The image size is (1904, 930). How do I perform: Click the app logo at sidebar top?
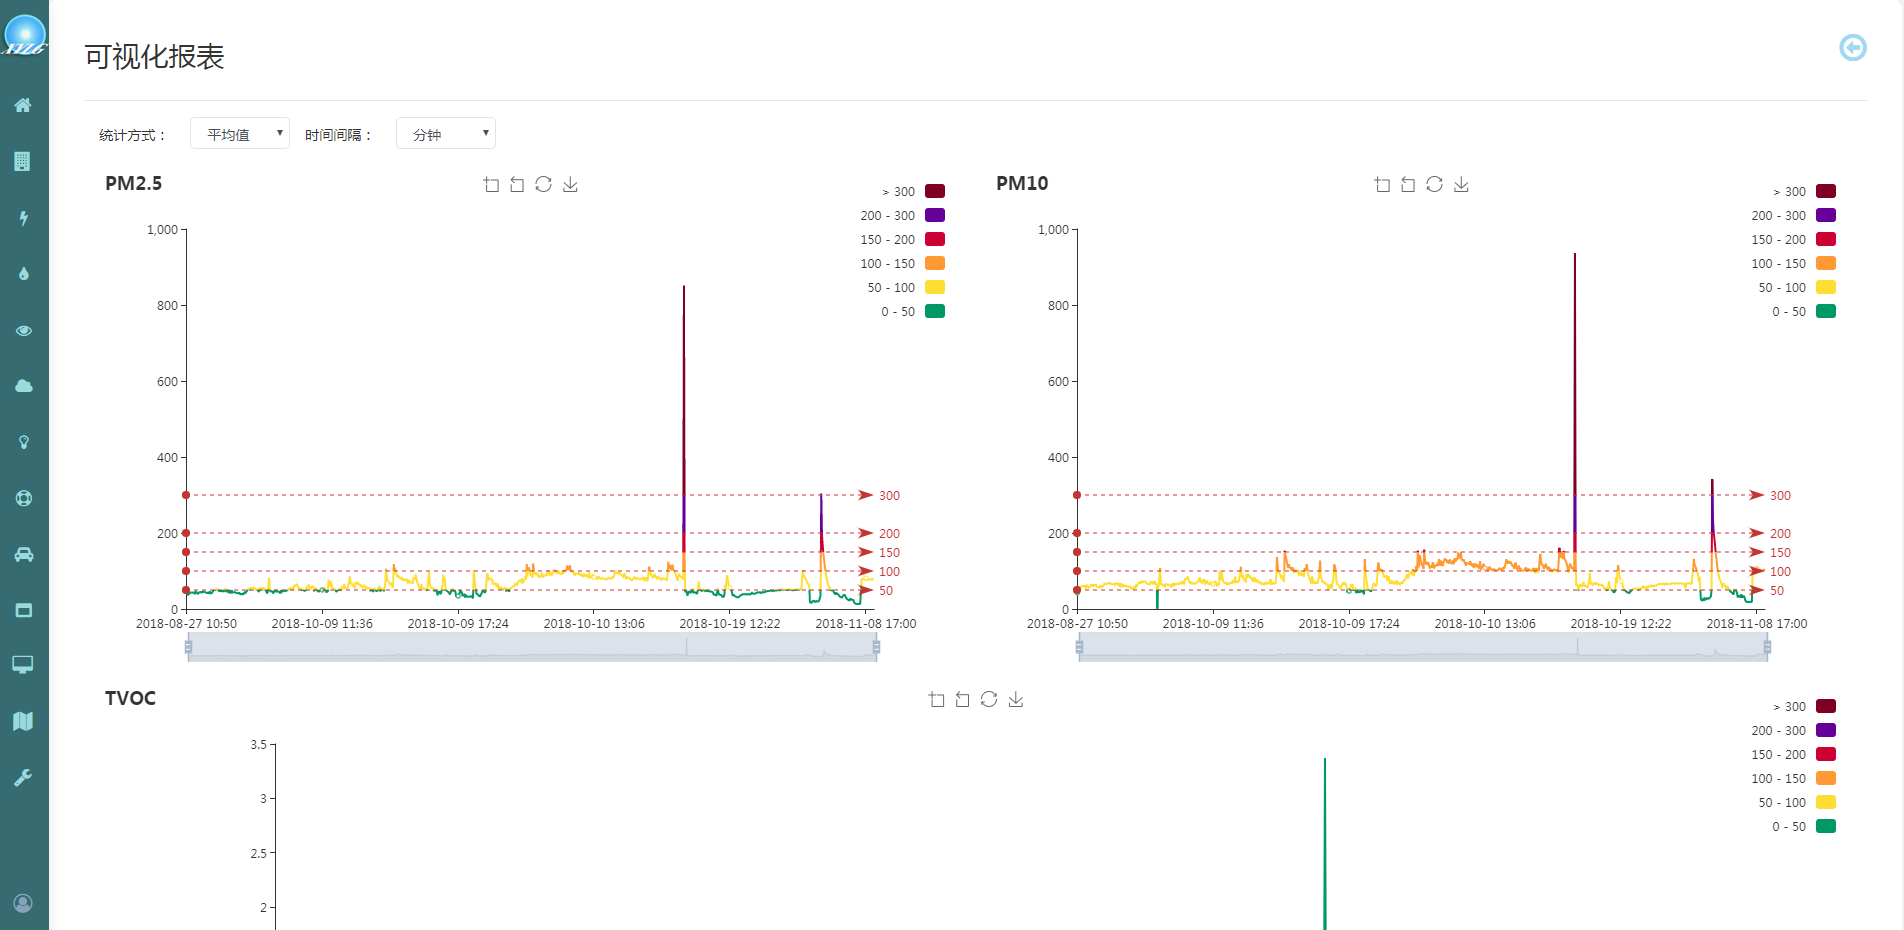[x=24, y=37]
